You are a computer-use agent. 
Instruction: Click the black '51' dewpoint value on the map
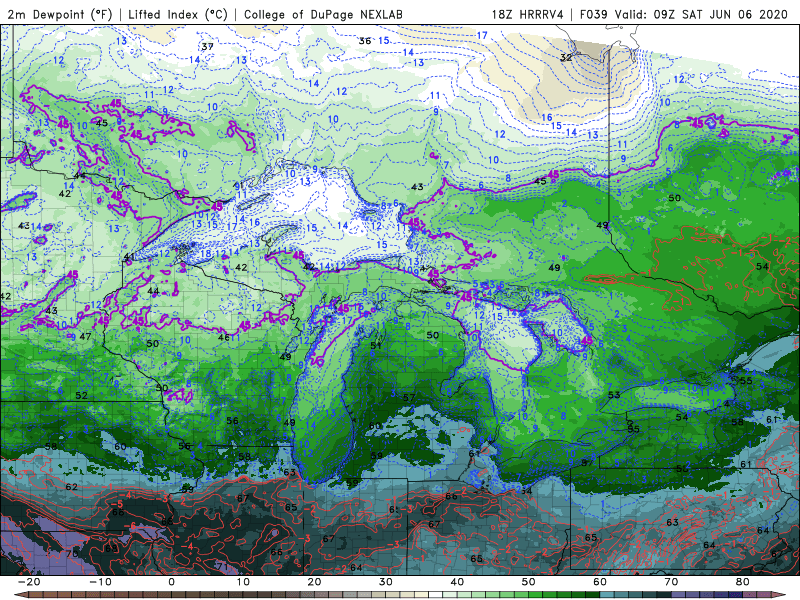376,345
